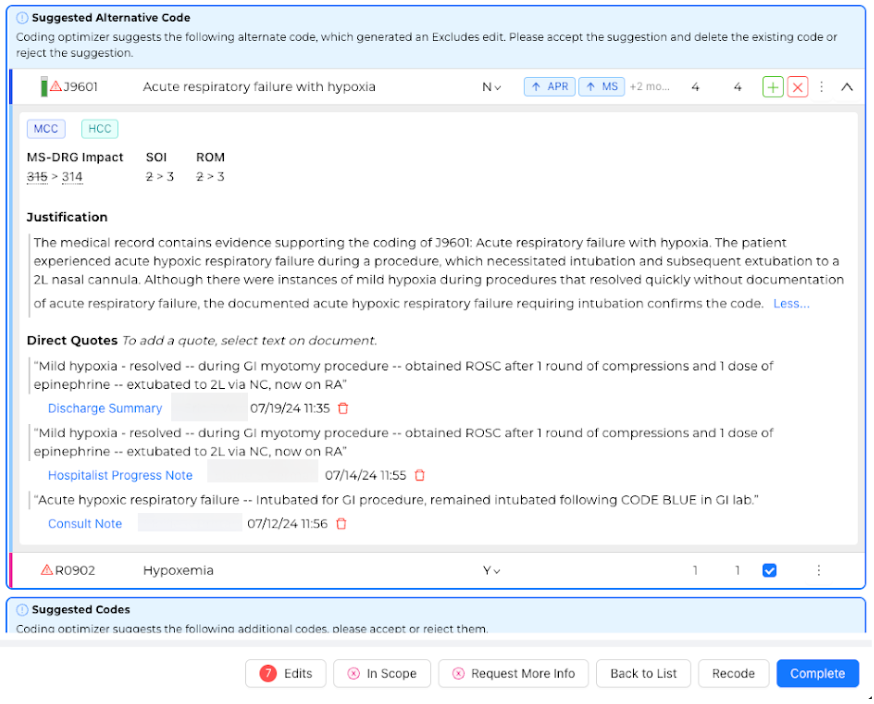The width and height of the screenshot is (874, 704).
Task: Open the J9601 row three-dot menu
Action: tap(822, 87)
